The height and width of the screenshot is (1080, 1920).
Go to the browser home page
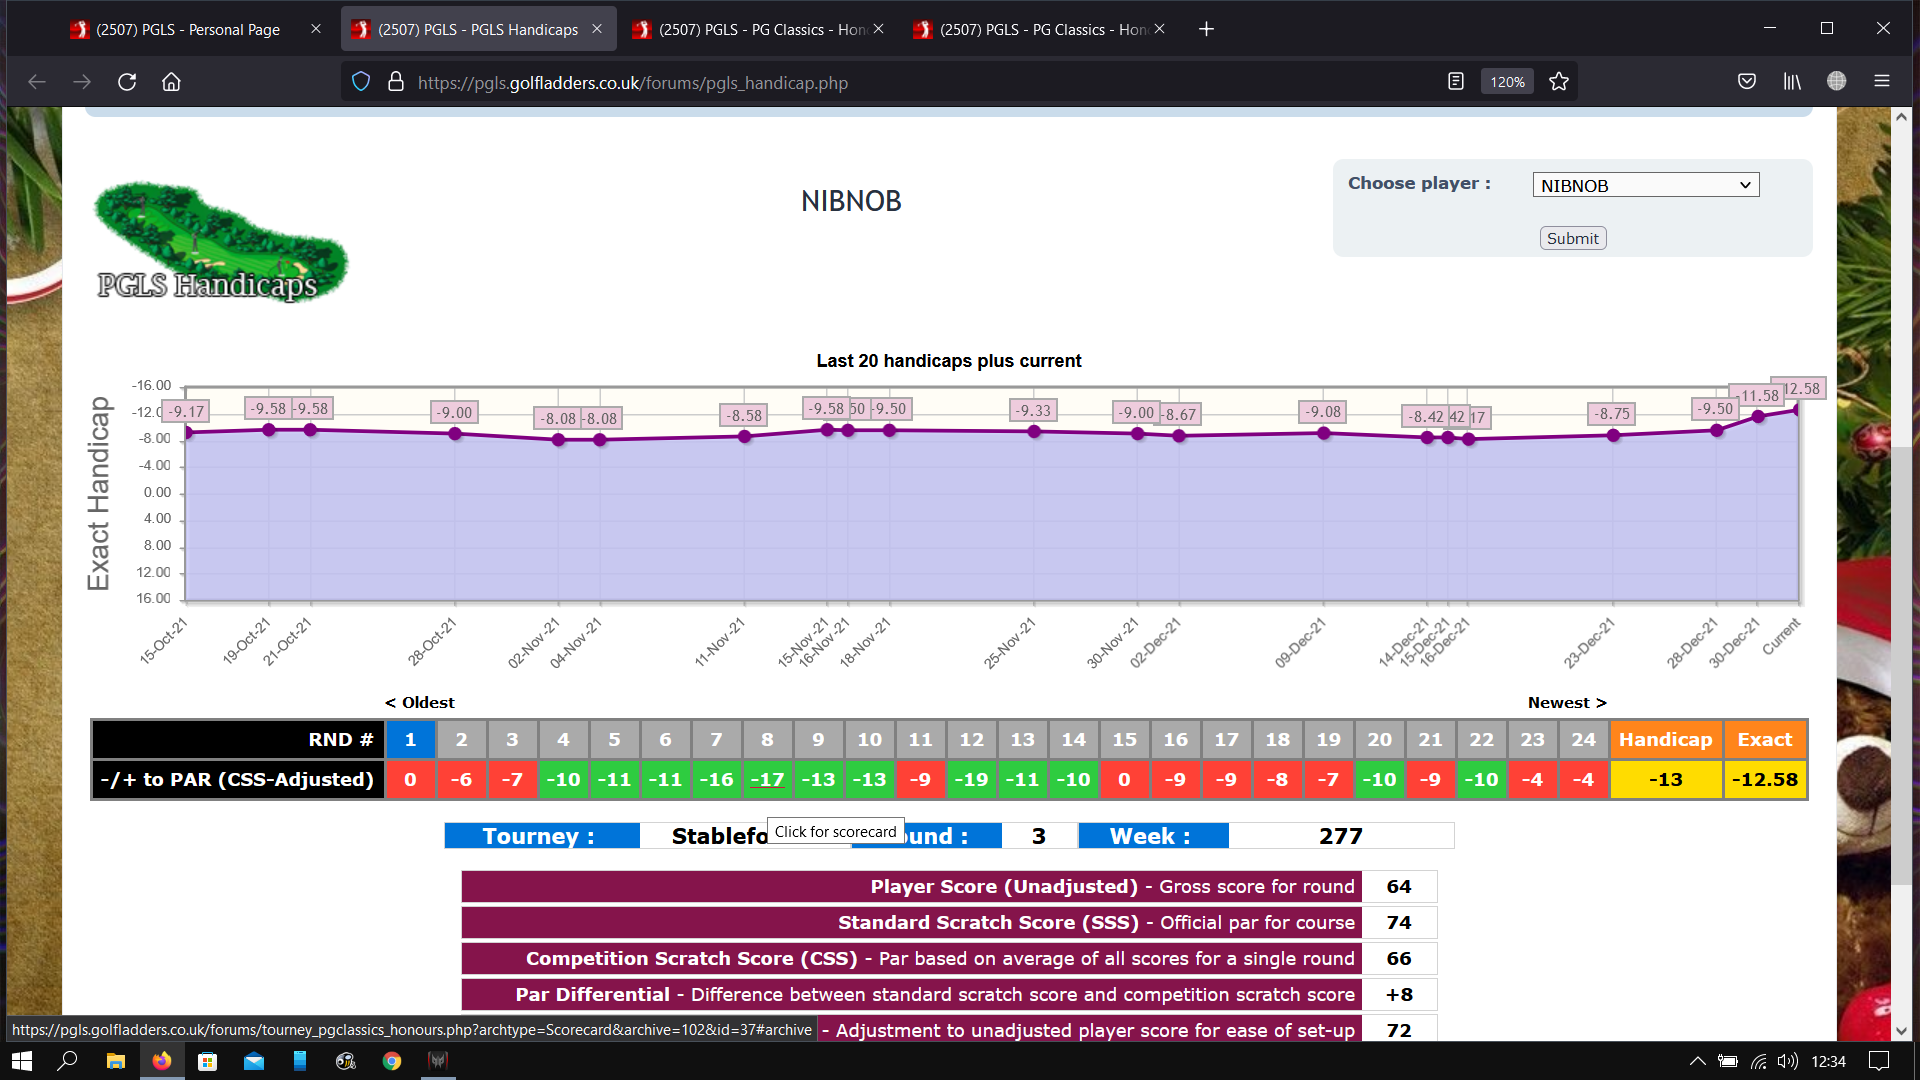[x=171, y=82]
